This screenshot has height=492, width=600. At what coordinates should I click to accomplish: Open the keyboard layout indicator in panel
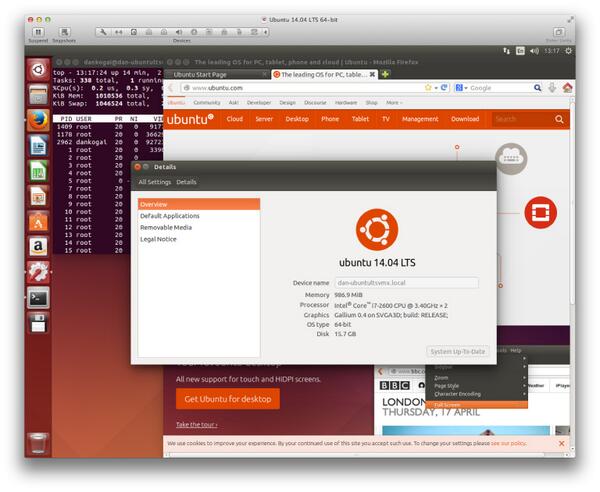(x=520, y=51)
